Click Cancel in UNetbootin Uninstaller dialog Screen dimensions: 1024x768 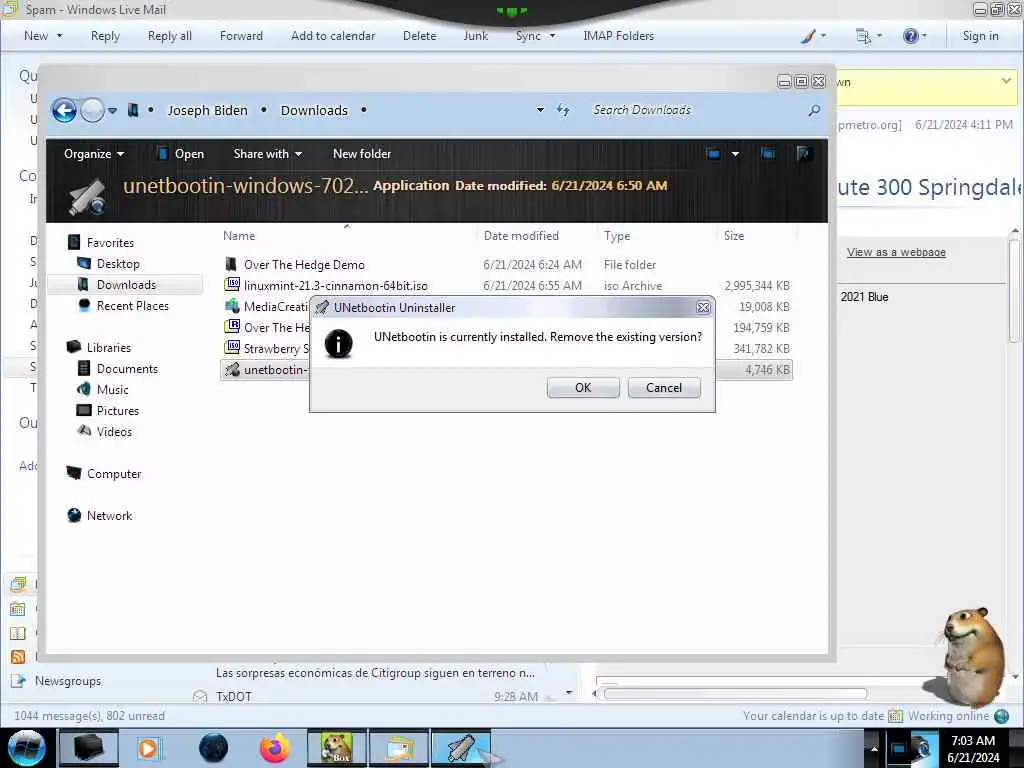[x=664, y=387]
